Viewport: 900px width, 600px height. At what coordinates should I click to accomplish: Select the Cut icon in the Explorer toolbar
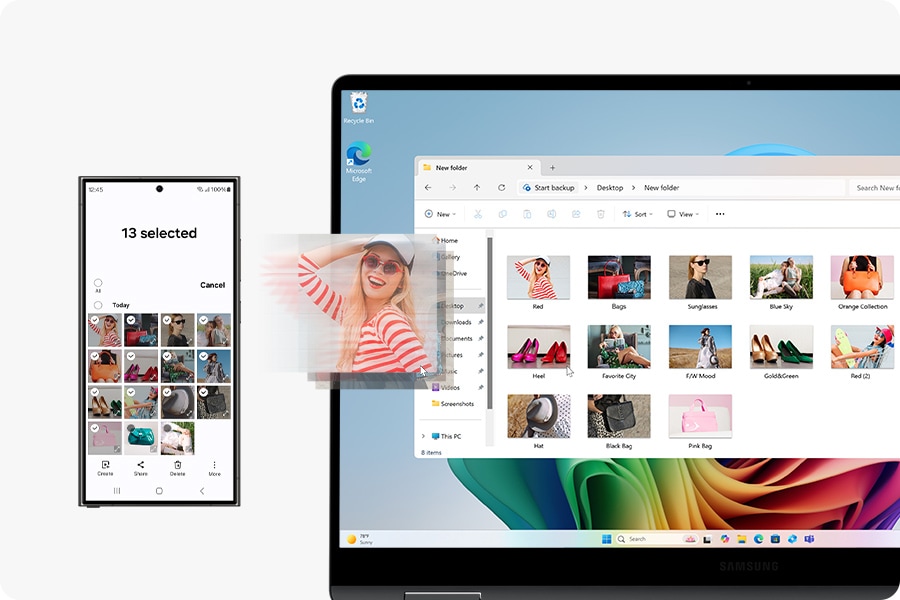tap(477, 213)
